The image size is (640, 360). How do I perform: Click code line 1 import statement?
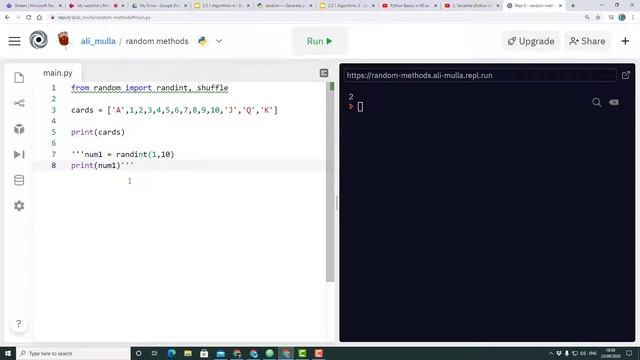[x=149, y=88]
